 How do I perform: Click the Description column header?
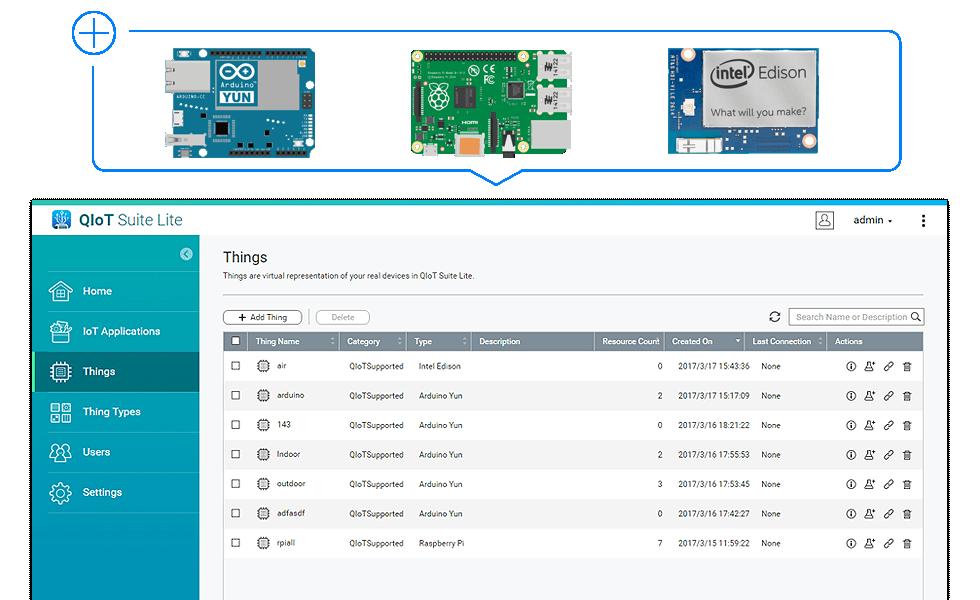click(x=532, y=341)
